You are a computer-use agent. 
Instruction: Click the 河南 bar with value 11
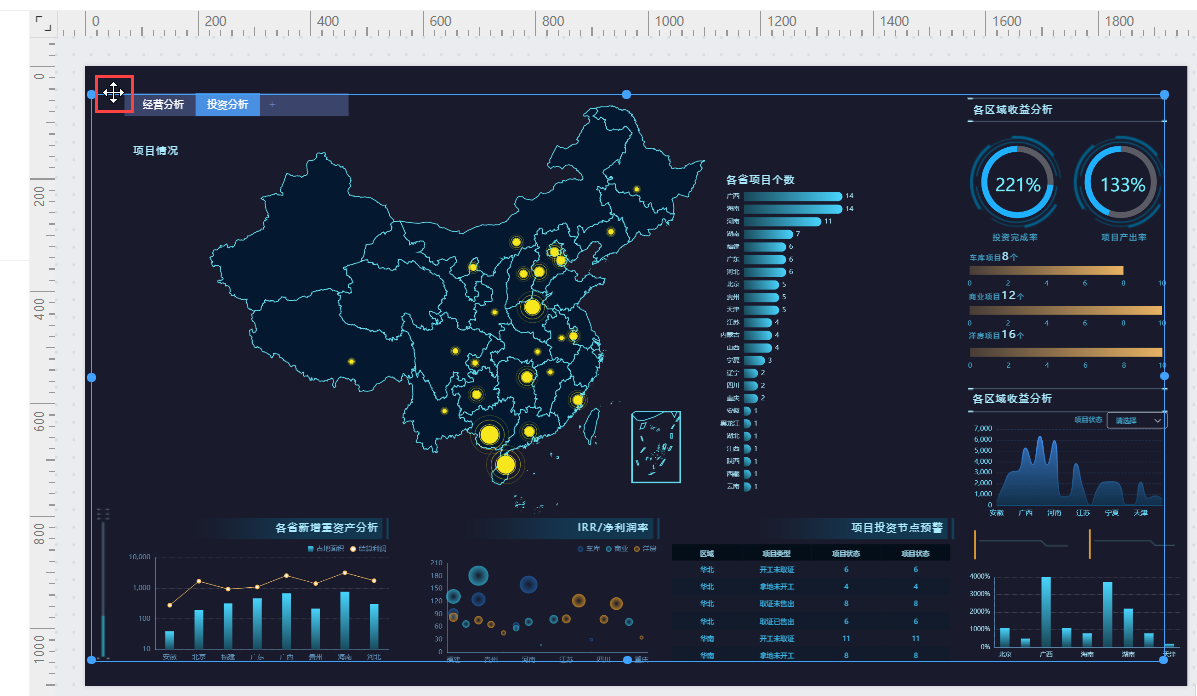click(x=782, y=221)
